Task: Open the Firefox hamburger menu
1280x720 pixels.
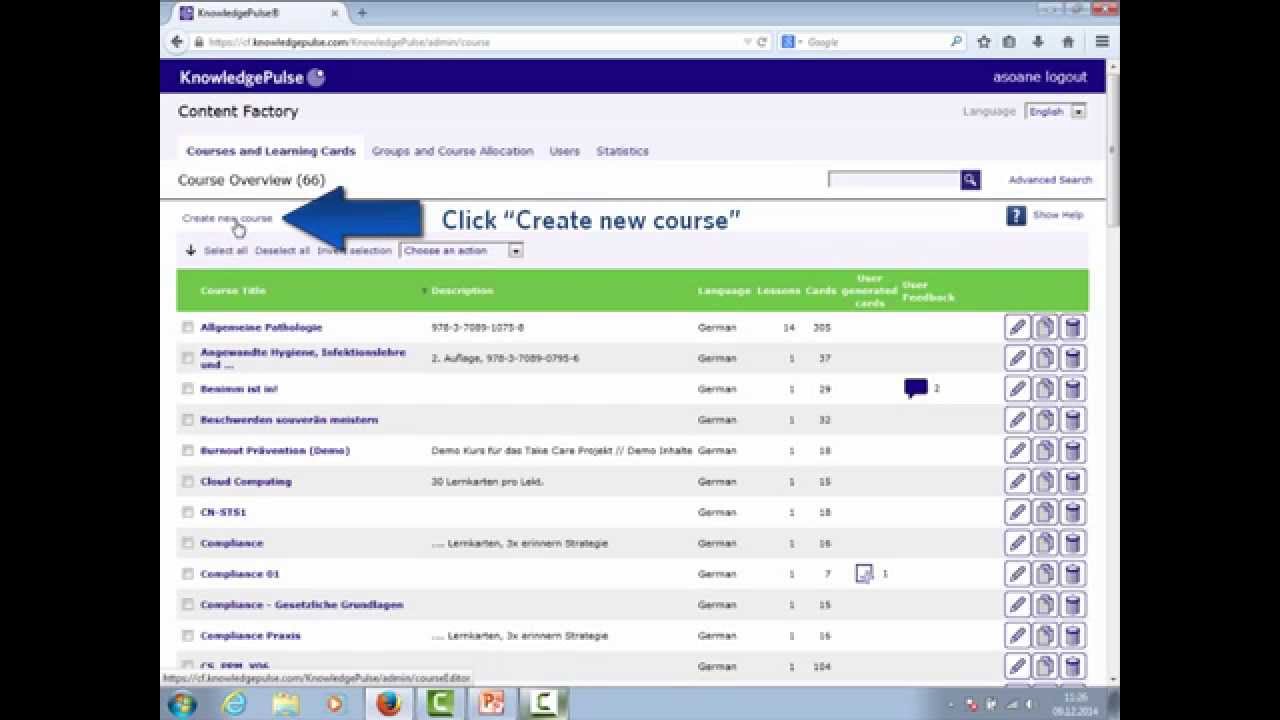Action: point(1102,42)
